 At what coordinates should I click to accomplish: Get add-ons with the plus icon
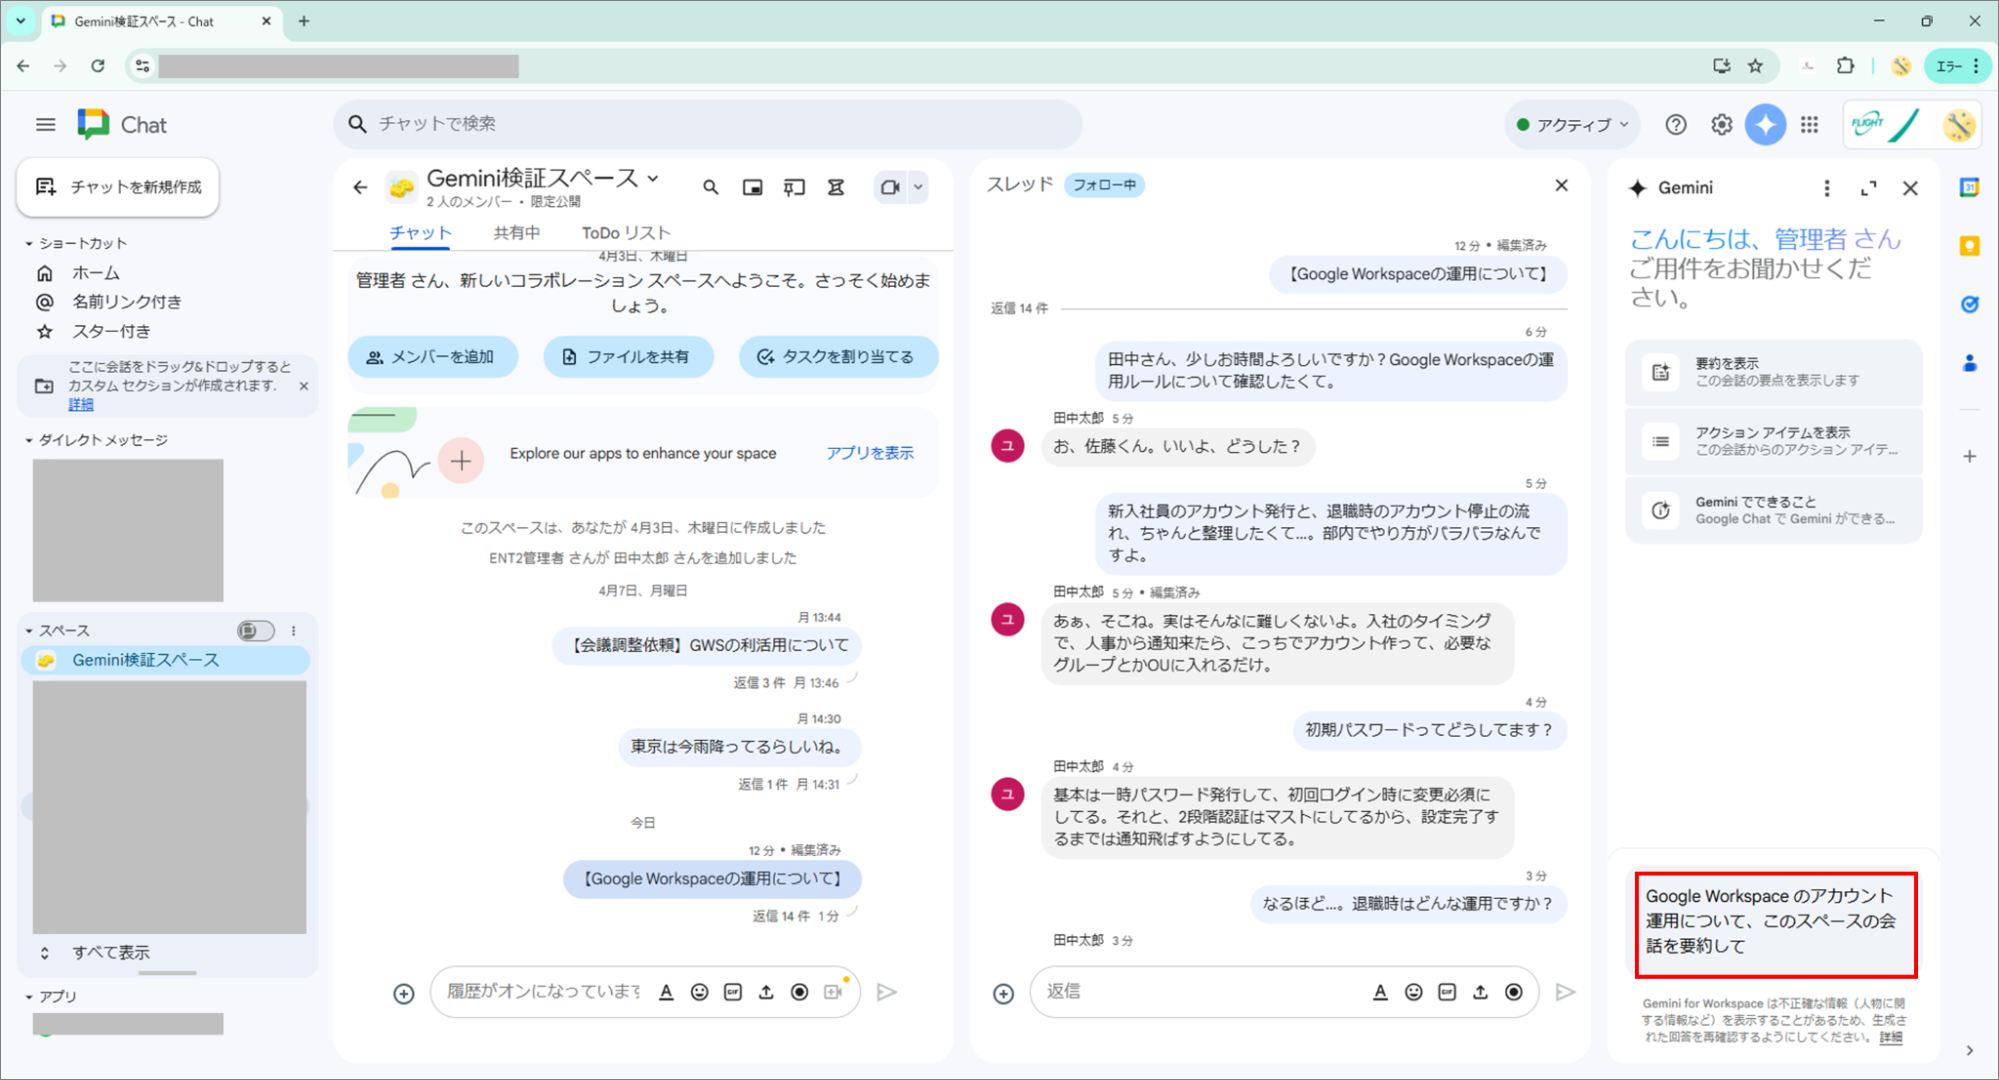(x=1969, y=456)
